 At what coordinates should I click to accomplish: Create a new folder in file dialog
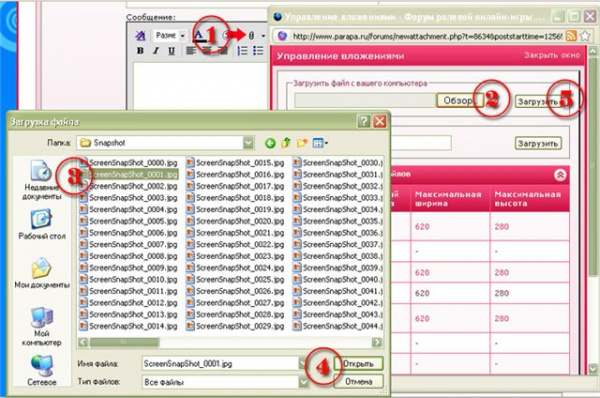302,143
